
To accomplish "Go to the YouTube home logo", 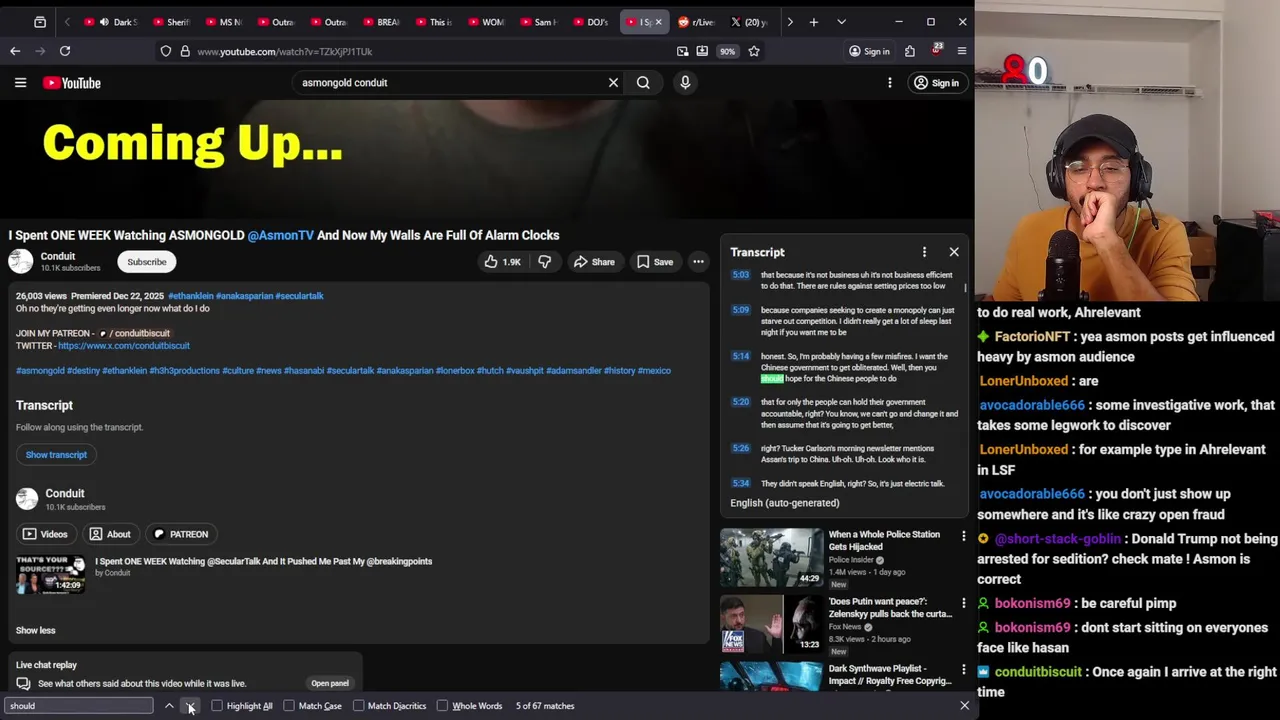I will pyautogui.click(x=72, y=83).
